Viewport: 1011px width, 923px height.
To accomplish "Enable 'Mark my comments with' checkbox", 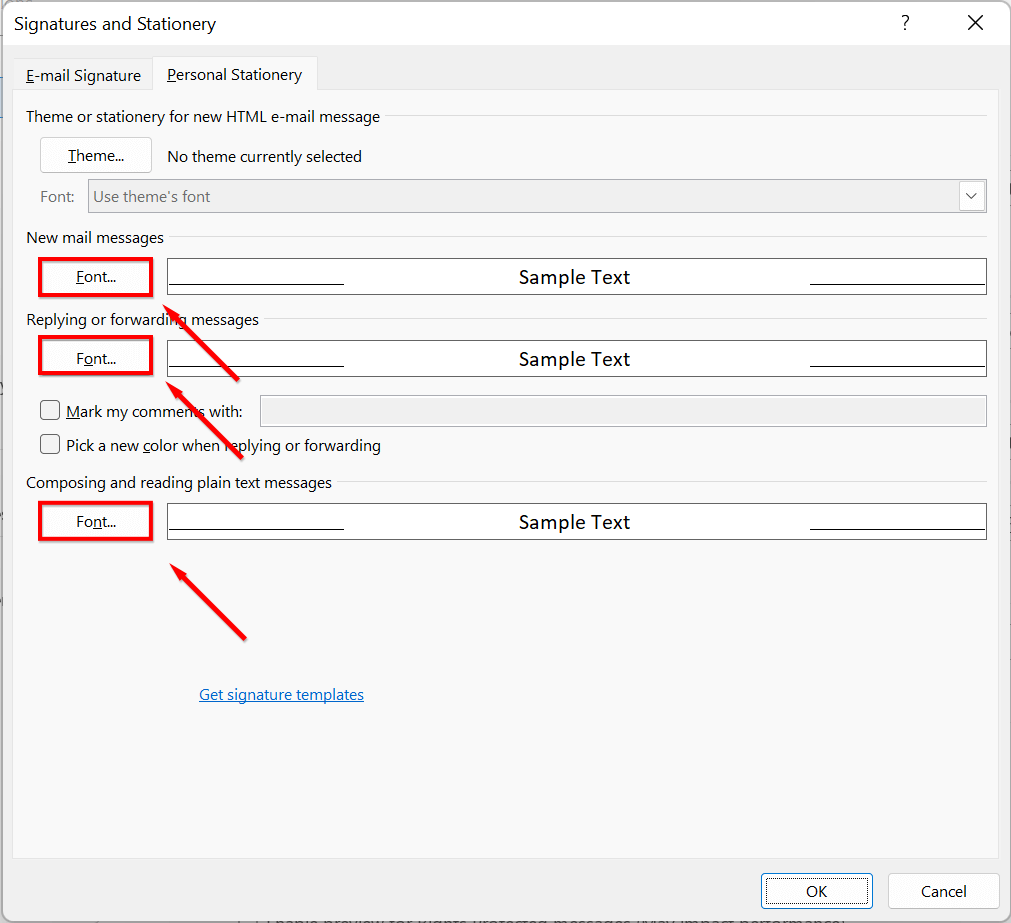I will pyautogui.click(x=50, y=411).
